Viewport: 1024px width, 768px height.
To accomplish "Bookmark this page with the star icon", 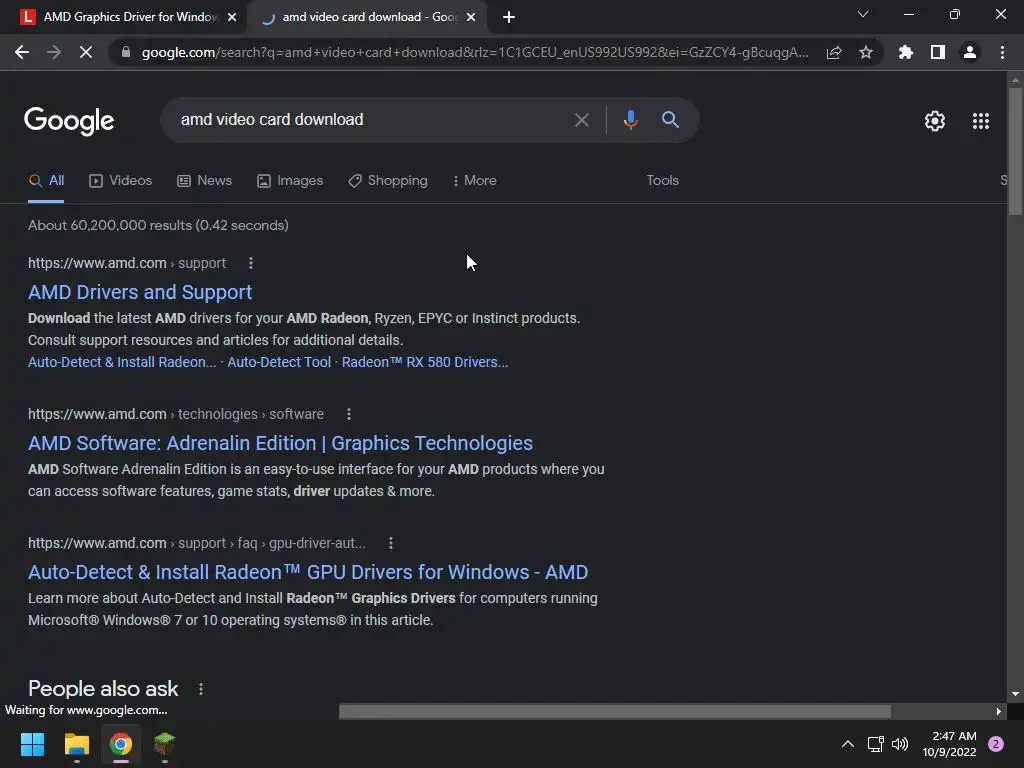I will [x=865, y=52].
